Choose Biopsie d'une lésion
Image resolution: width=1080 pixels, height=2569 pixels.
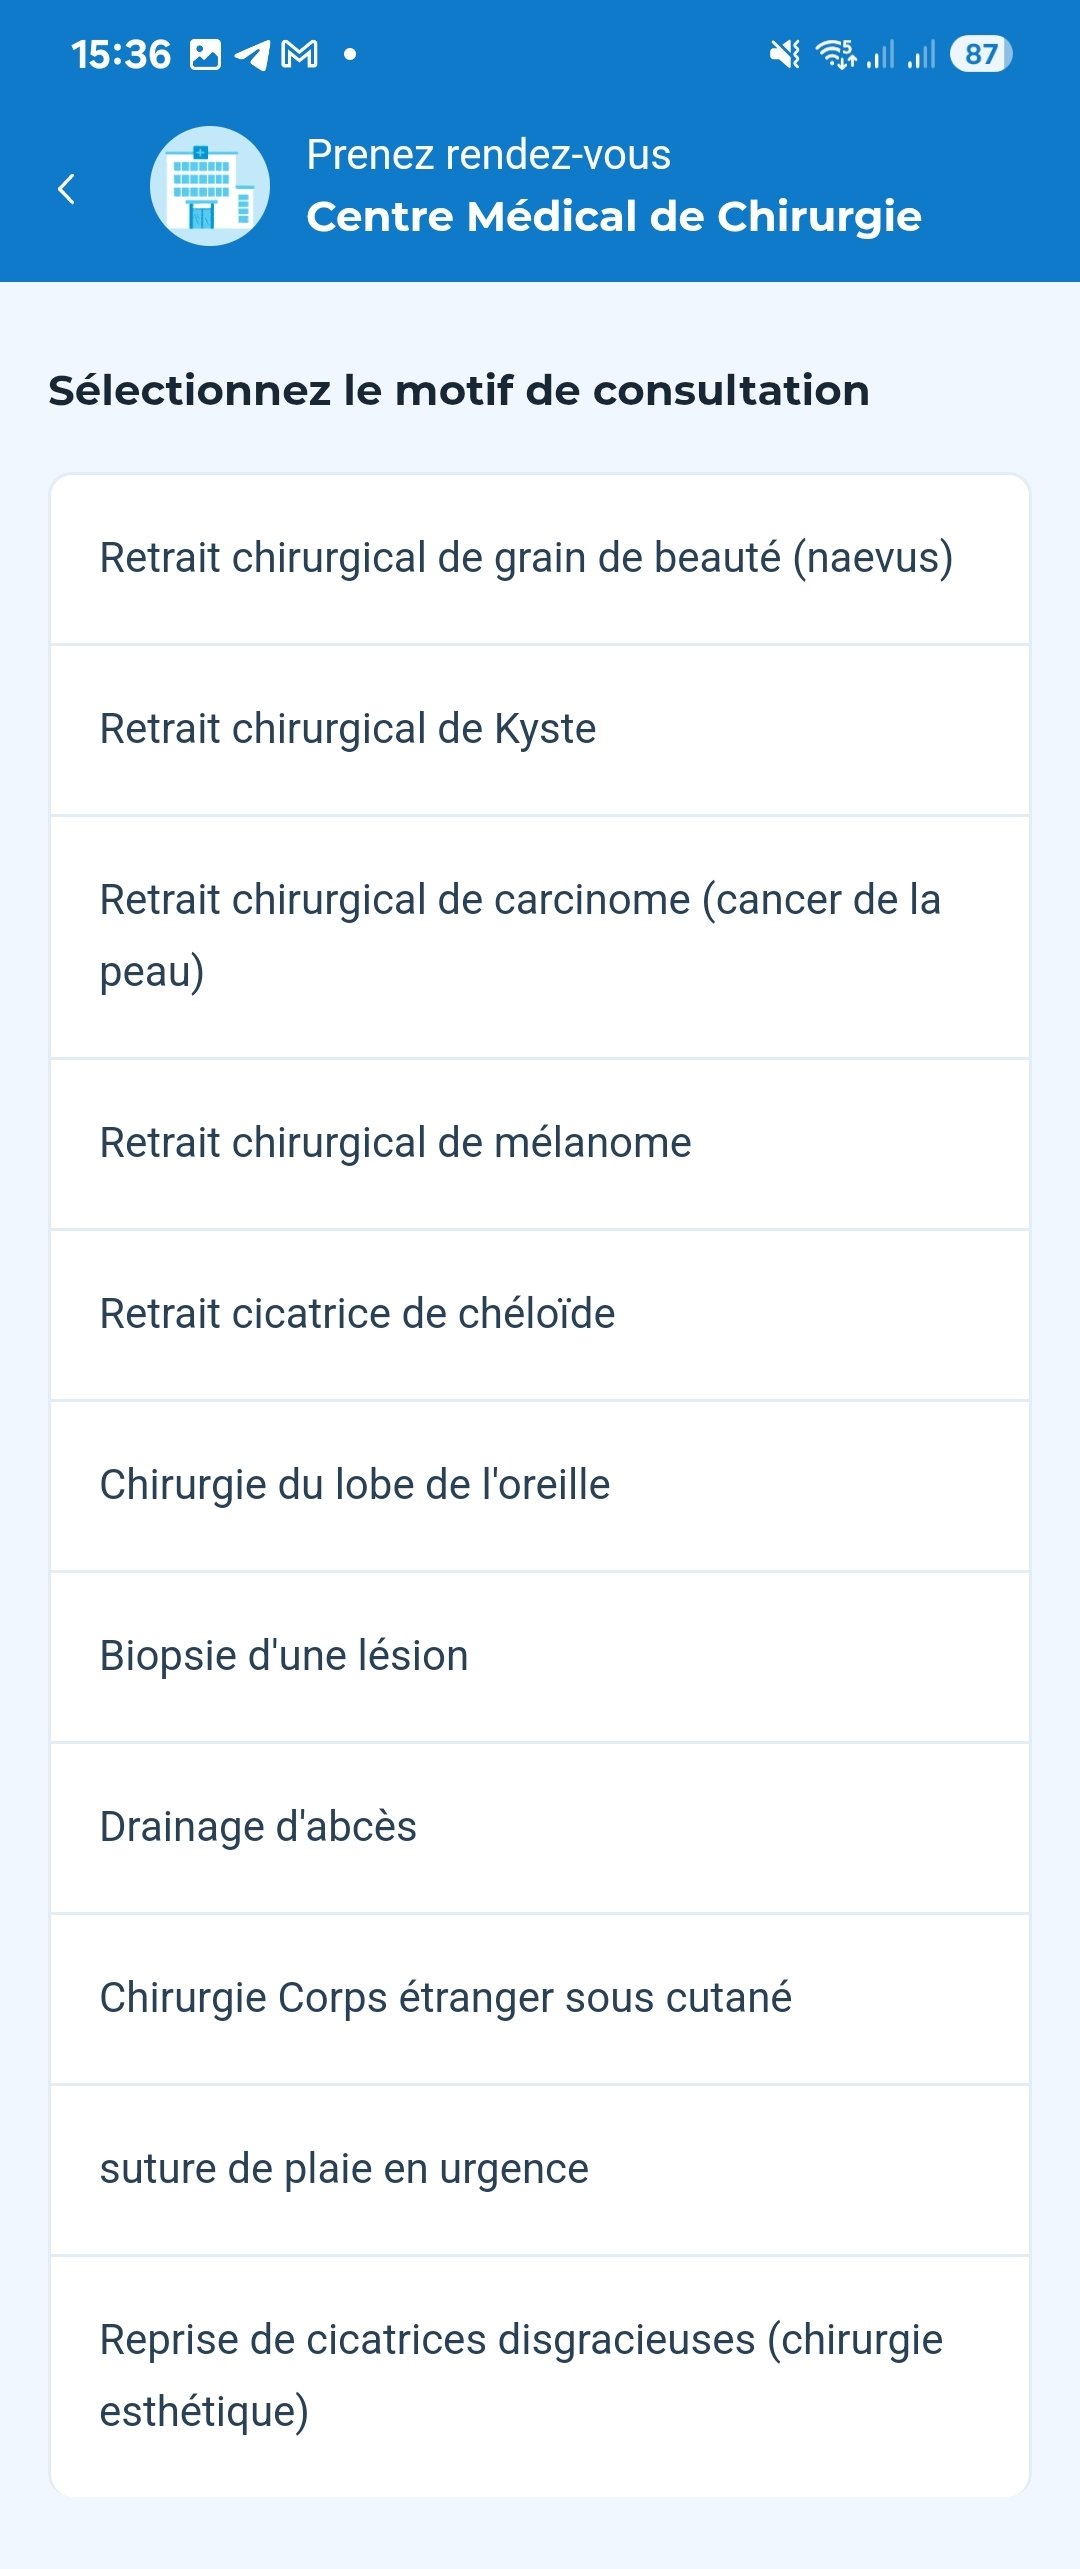click(x=540, y=1657)
